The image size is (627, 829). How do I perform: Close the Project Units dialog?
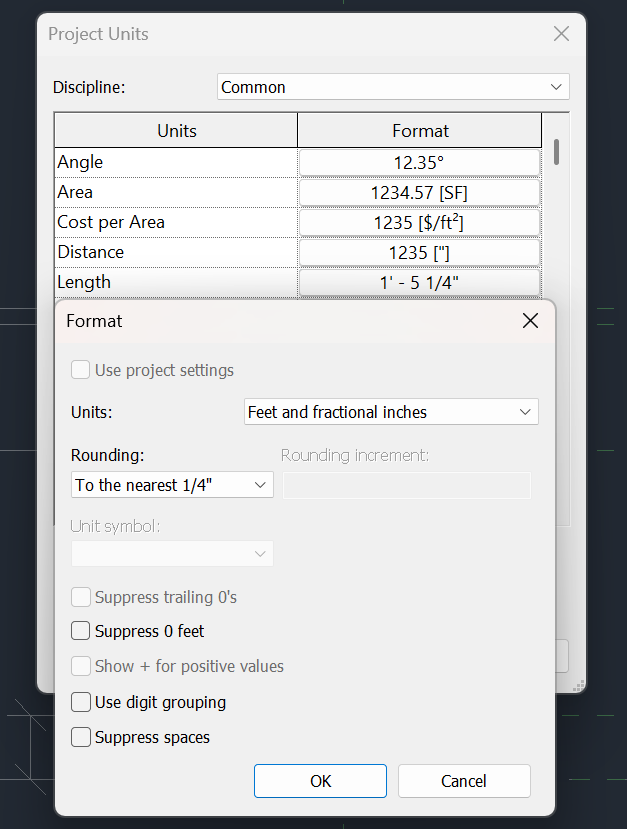coord(561,34)
